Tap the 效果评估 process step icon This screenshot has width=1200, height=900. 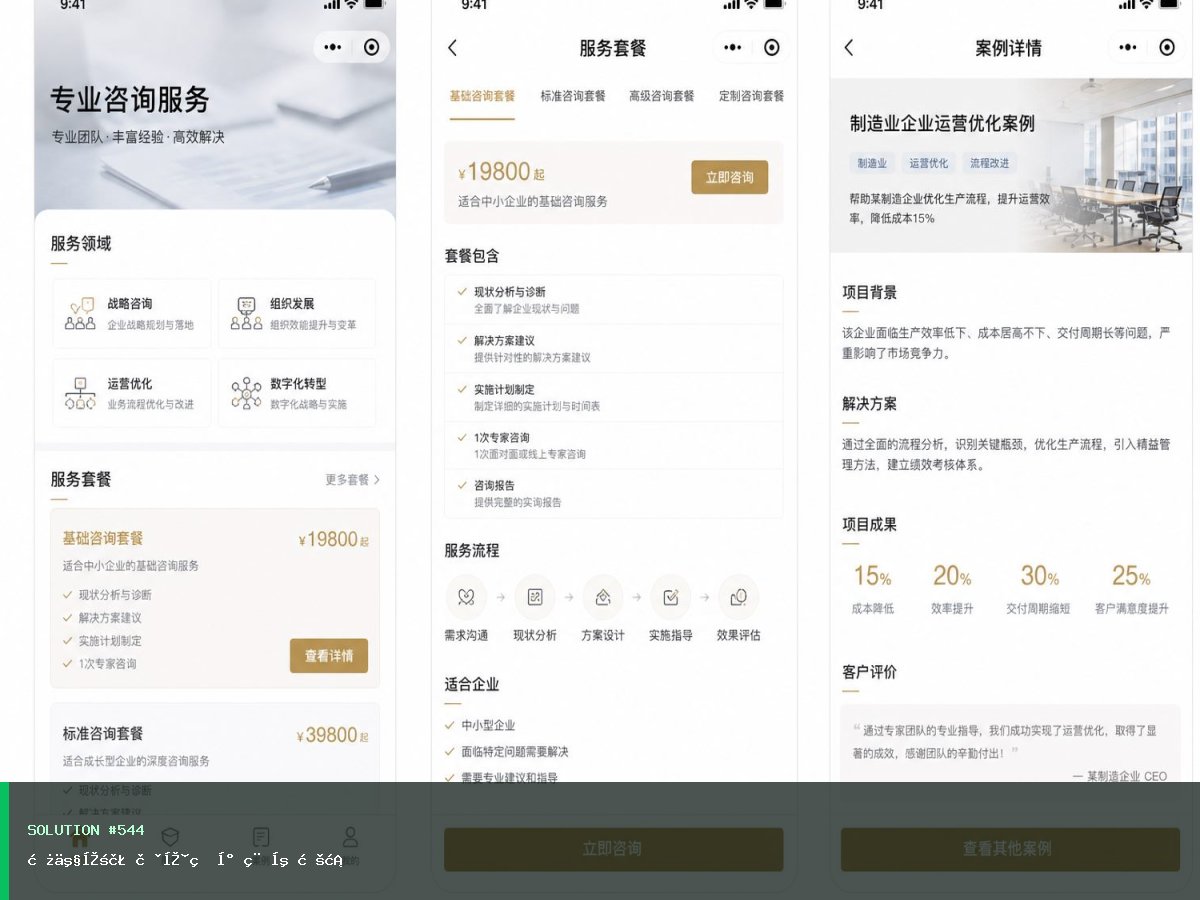[x=738, y=597]
